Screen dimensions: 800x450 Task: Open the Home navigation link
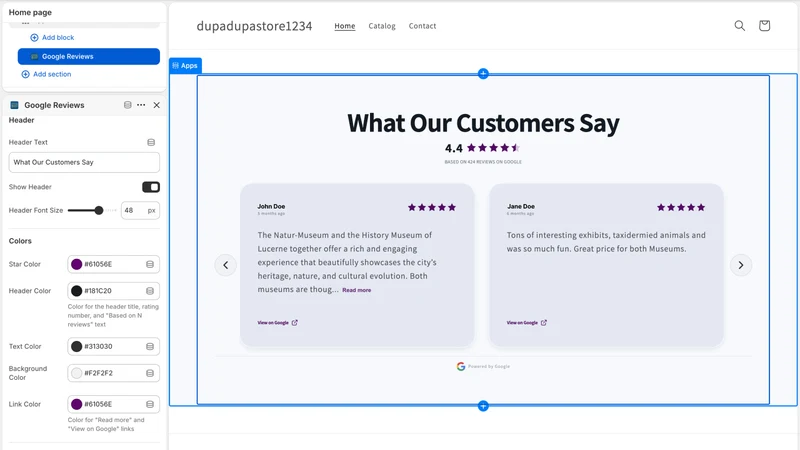click(x=345, y=26)
